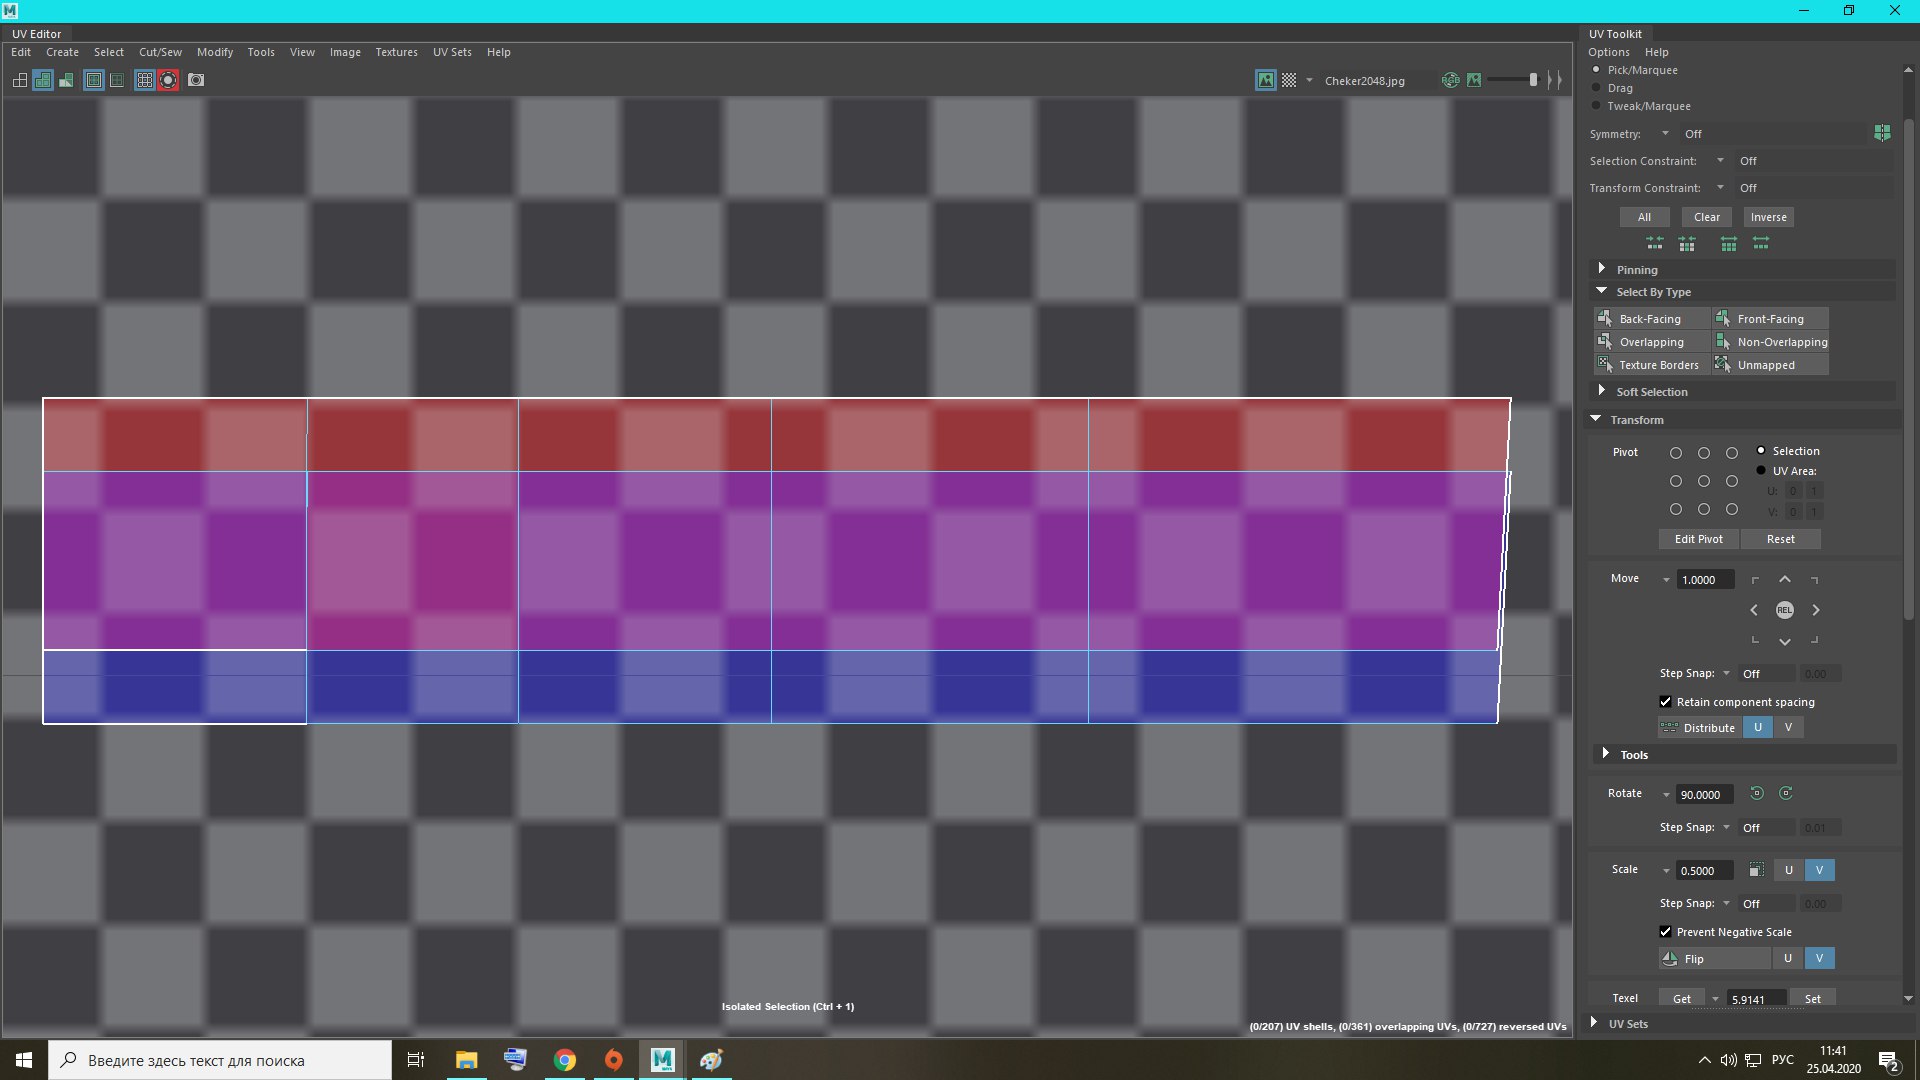1920x1080 pixels.
Task: Click the move up arrow
Action: (1785, 580)
